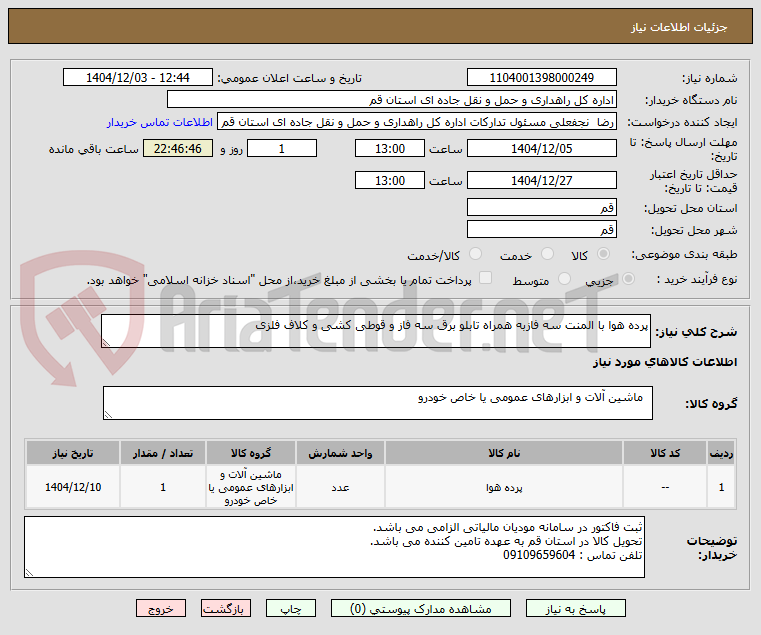The width and height of the screenshot is (761, 635).
Task: Click the گروه کالا table column header
Action: pos(250,453)
